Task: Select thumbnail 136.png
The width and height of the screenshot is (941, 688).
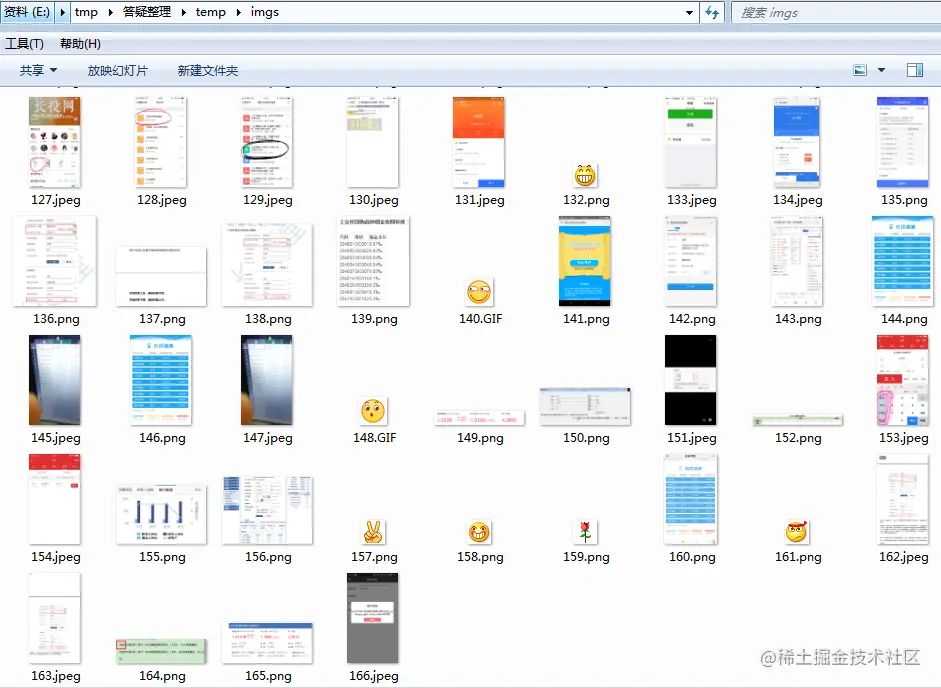Action: click(55, 261)
